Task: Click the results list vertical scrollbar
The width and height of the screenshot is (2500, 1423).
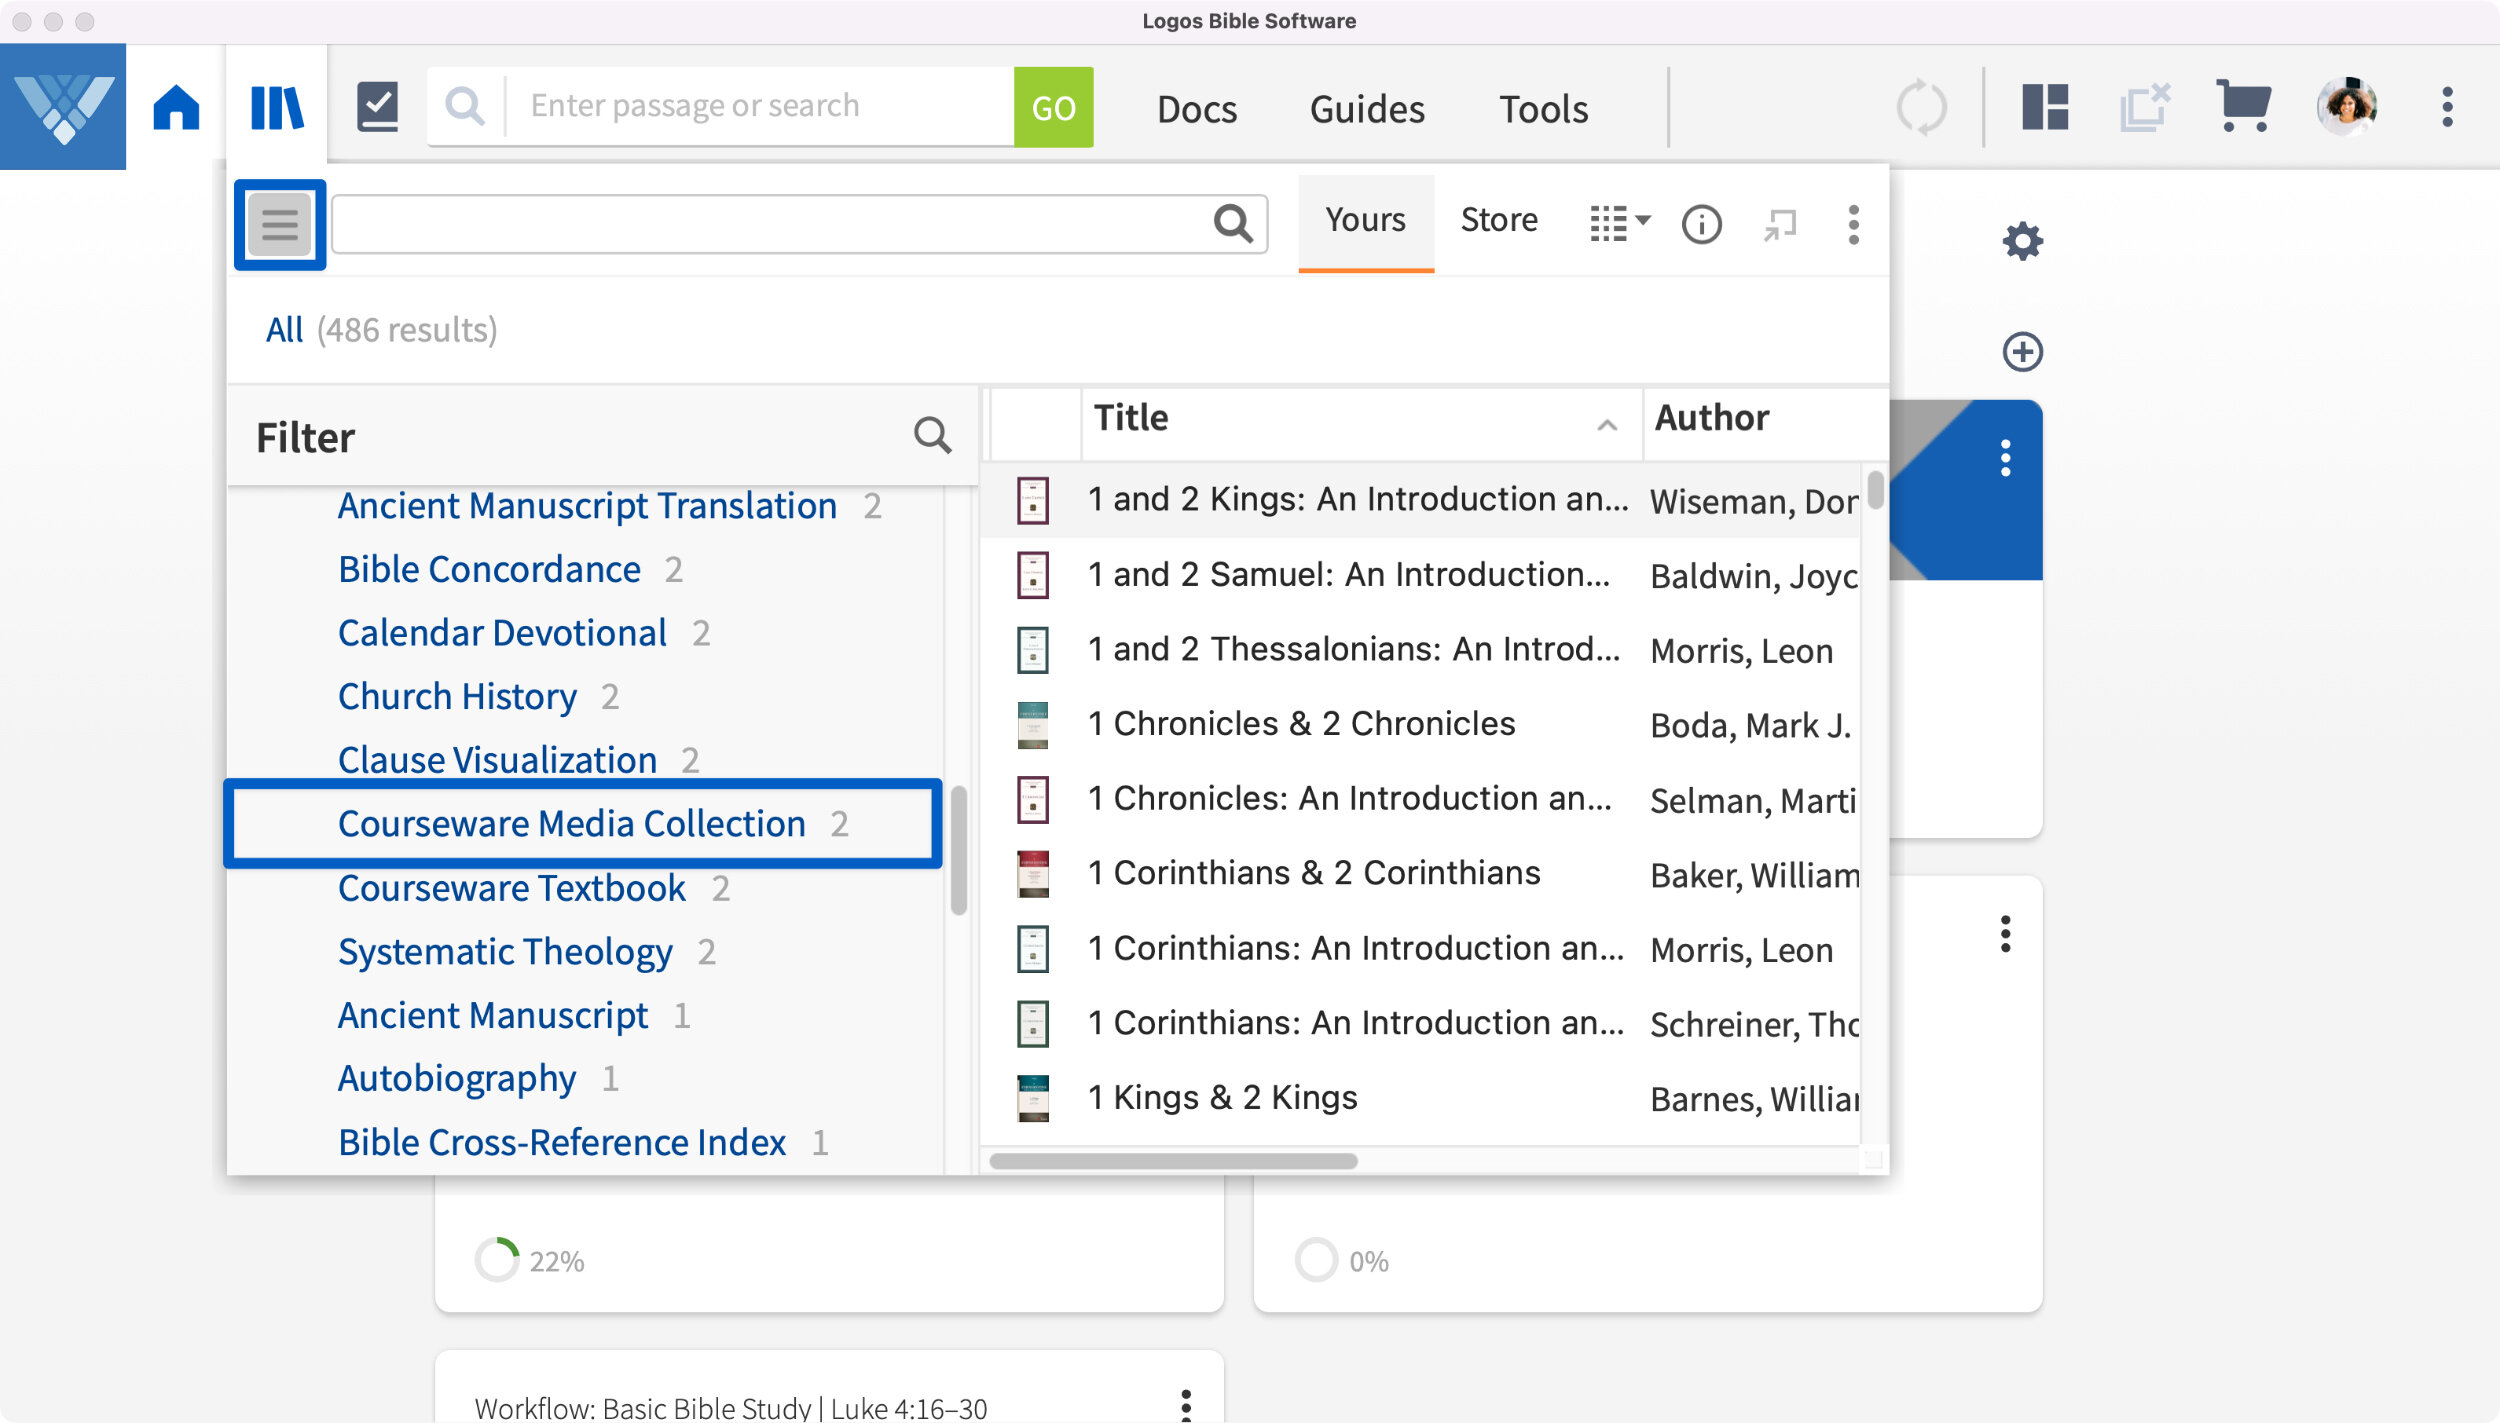Action: coord(1875,490)
